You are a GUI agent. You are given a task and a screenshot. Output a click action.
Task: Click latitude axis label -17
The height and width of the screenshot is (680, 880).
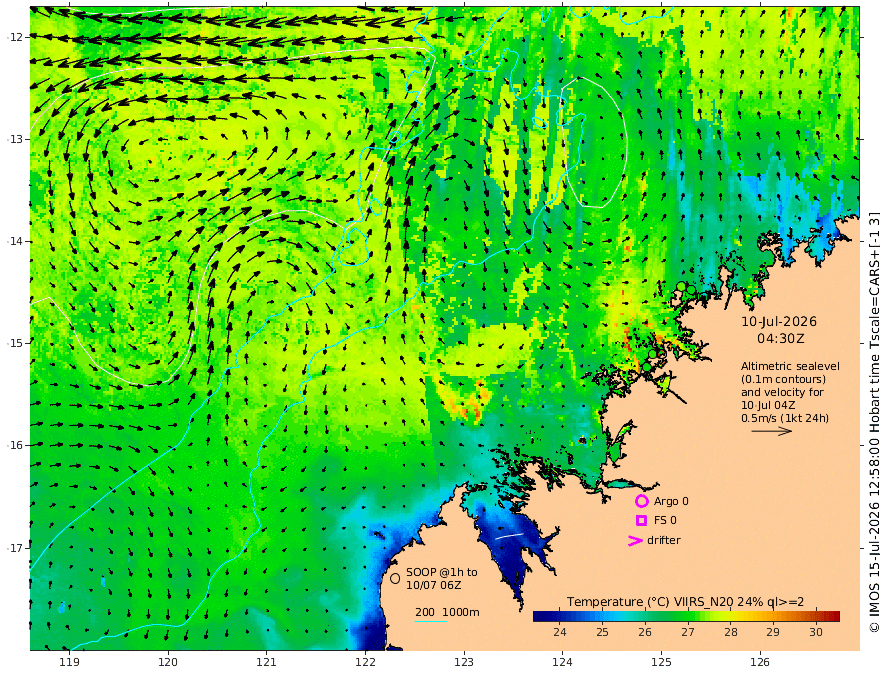pos(15,547)
